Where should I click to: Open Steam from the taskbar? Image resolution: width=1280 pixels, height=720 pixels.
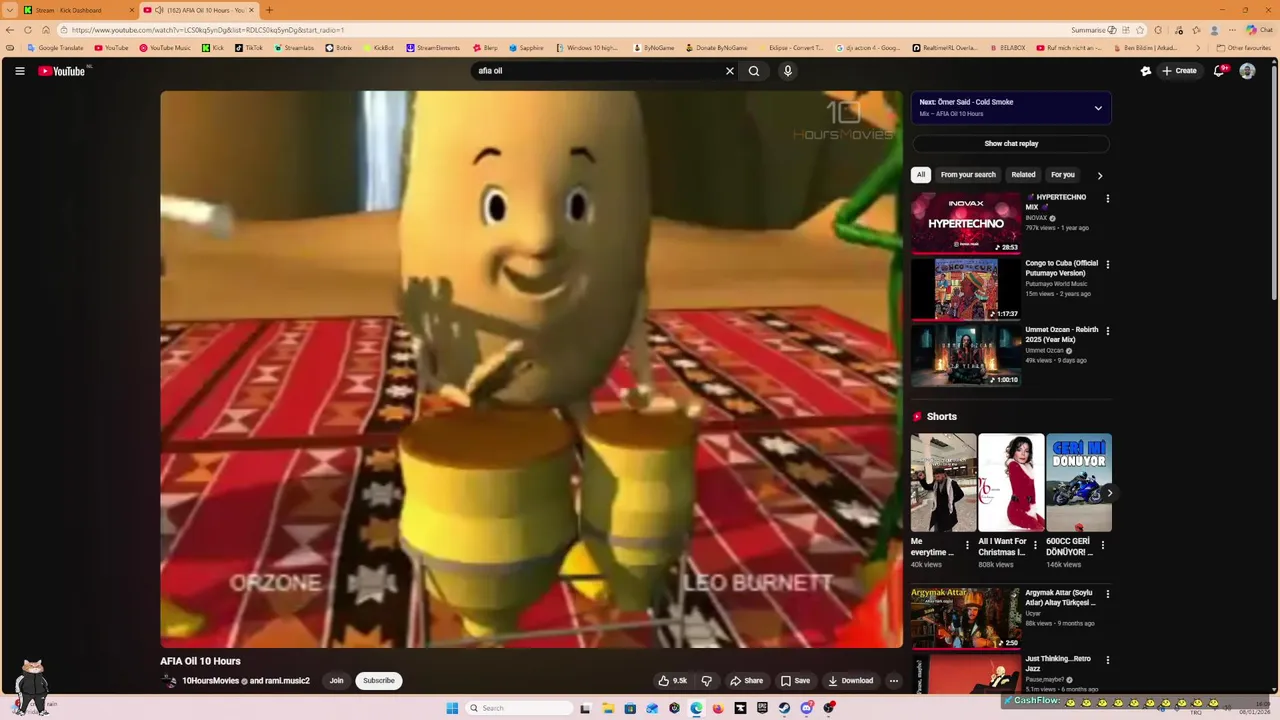[784, 708]
